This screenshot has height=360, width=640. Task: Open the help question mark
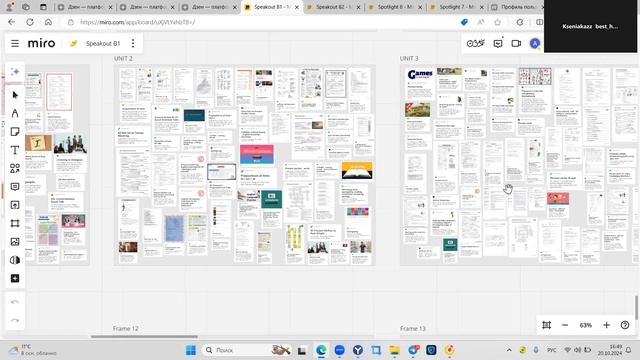coord(625,325)
